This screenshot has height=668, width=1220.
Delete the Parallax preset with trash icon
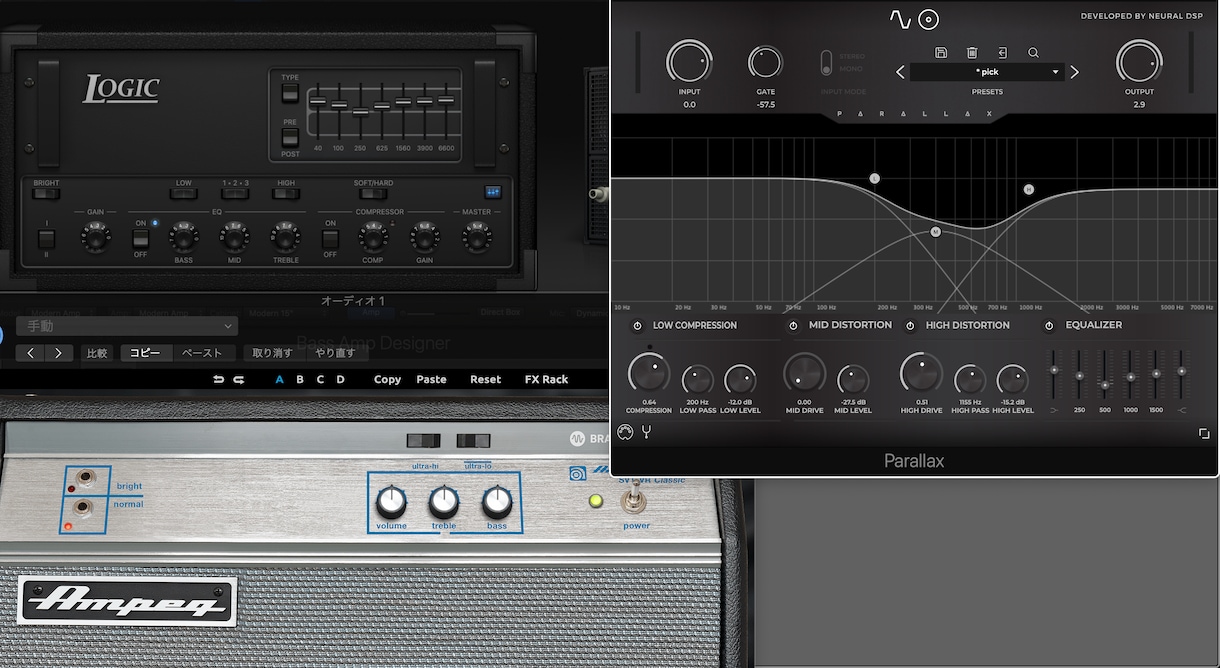point(972,53)
